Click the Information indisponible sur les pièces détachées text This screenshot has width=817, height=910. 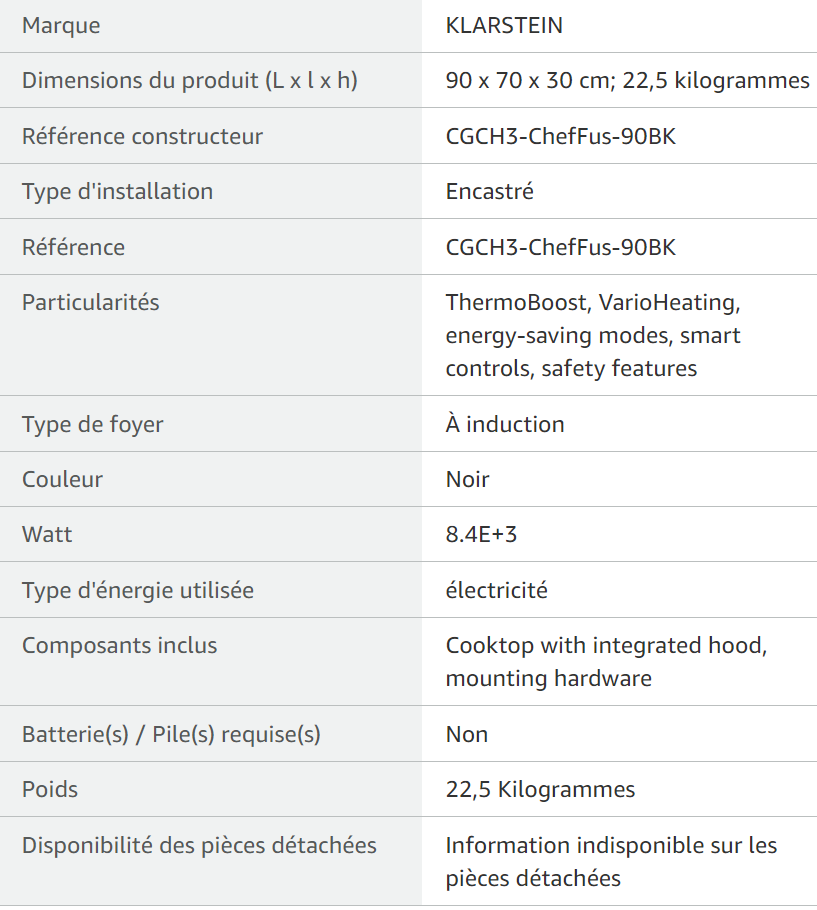tap(611, 861)
